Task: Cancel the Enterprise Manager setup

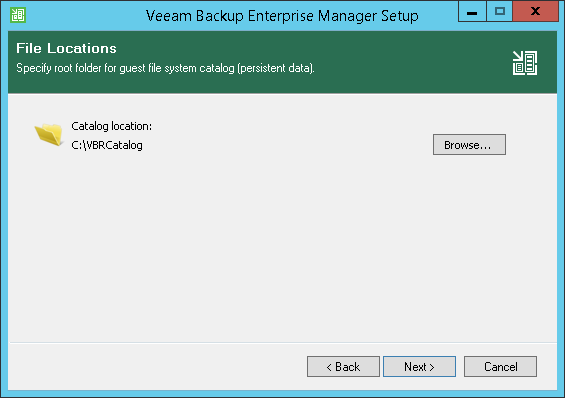Action: (500, 367)
